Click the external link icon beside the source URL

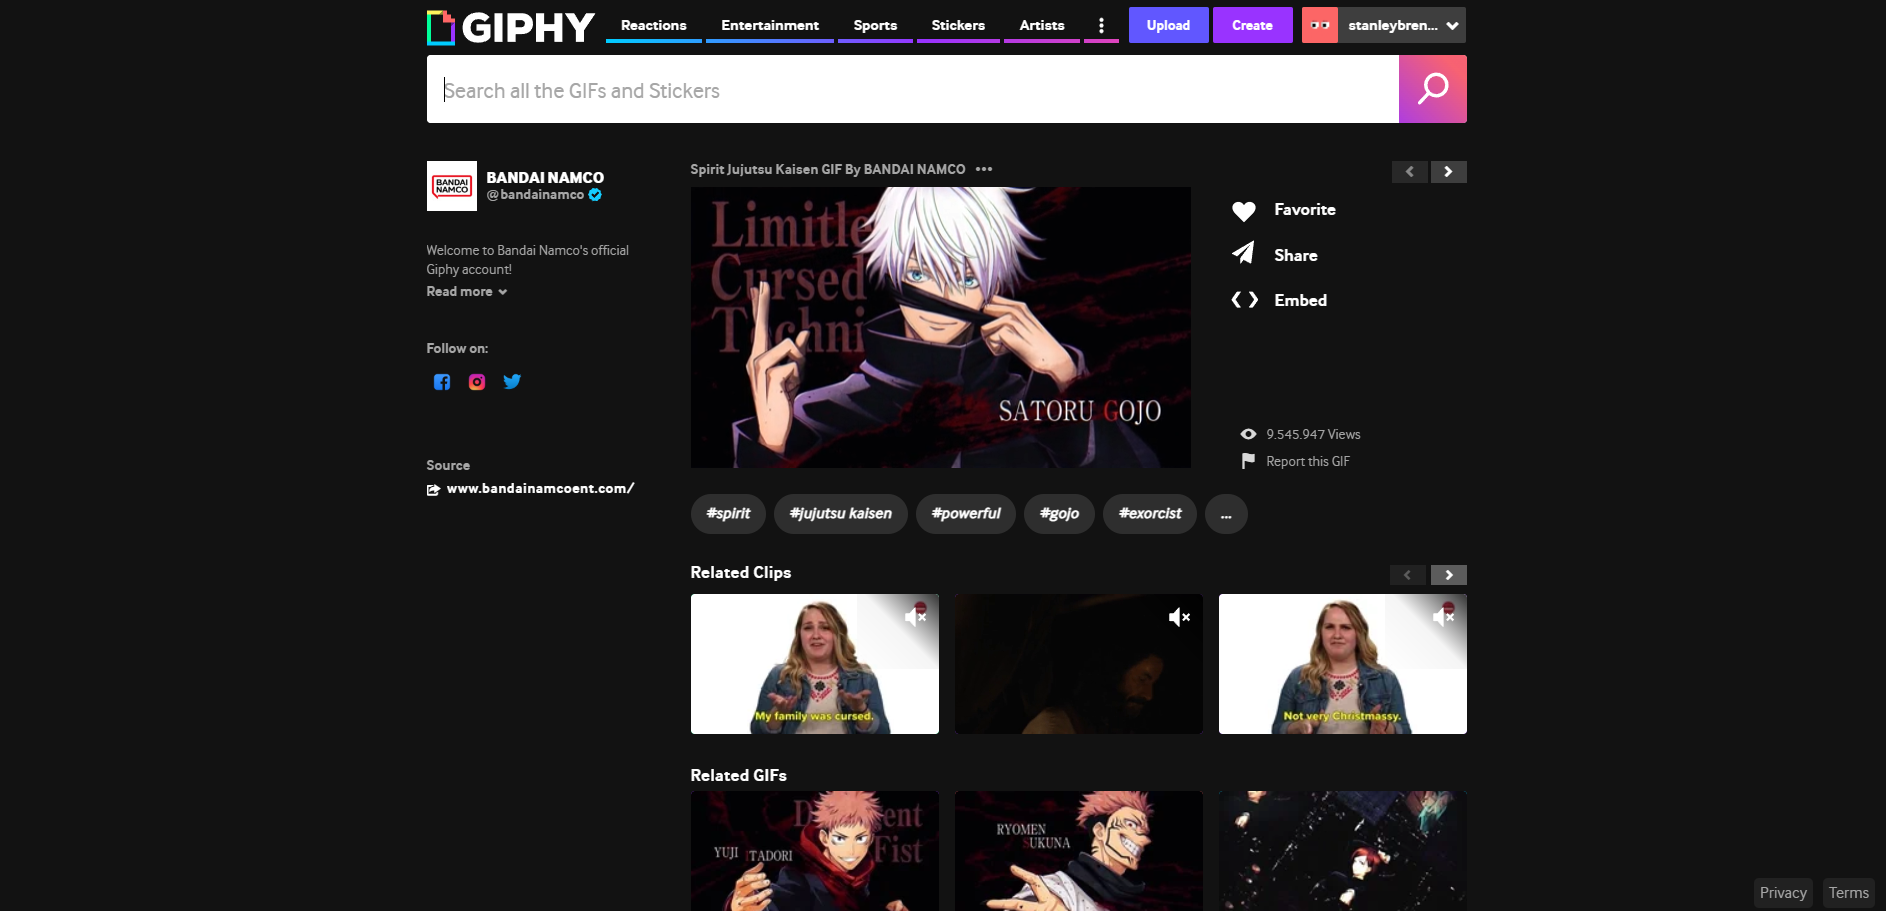[x=433, y=490]
